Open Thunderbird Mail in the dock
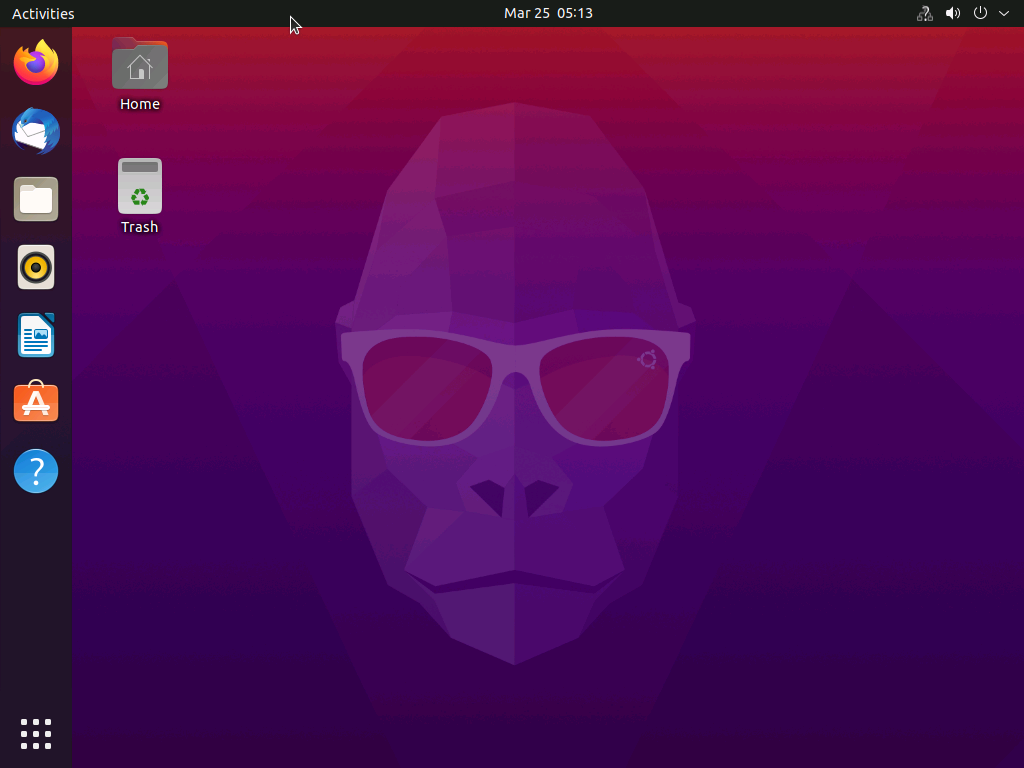 pos(36,132)
